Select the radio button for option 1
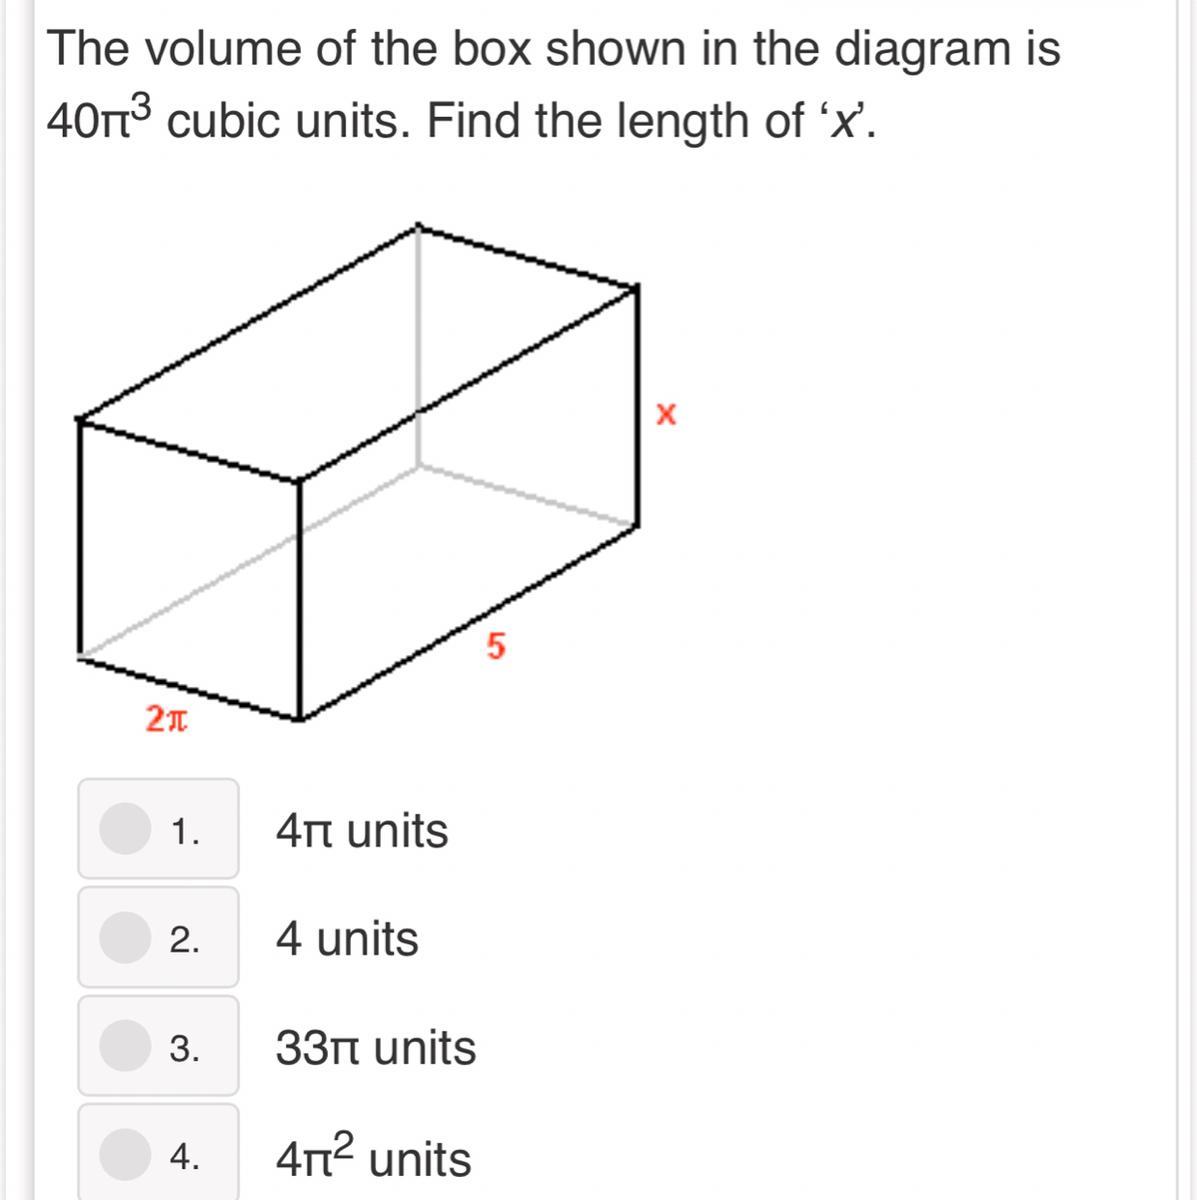1197x1200 pixels. pyautogui.click(x=125, y=829)
